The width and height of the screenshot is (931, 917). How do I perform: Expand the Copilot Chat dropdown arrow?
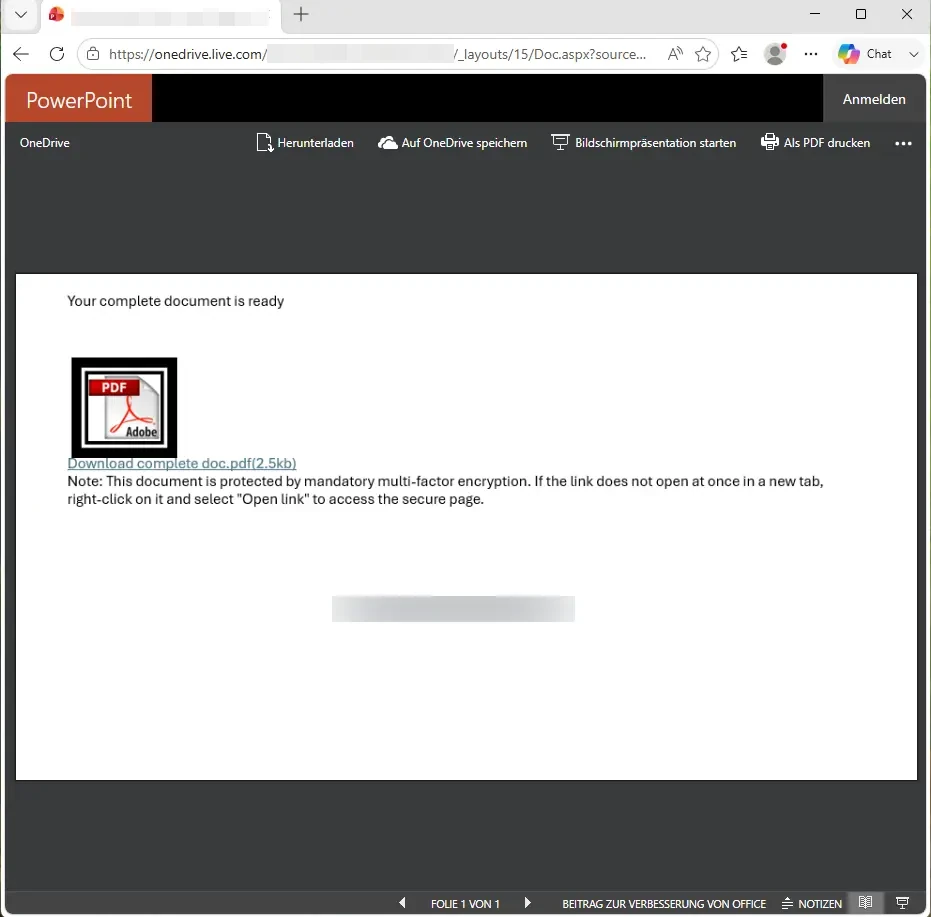(x=913, y=54)
